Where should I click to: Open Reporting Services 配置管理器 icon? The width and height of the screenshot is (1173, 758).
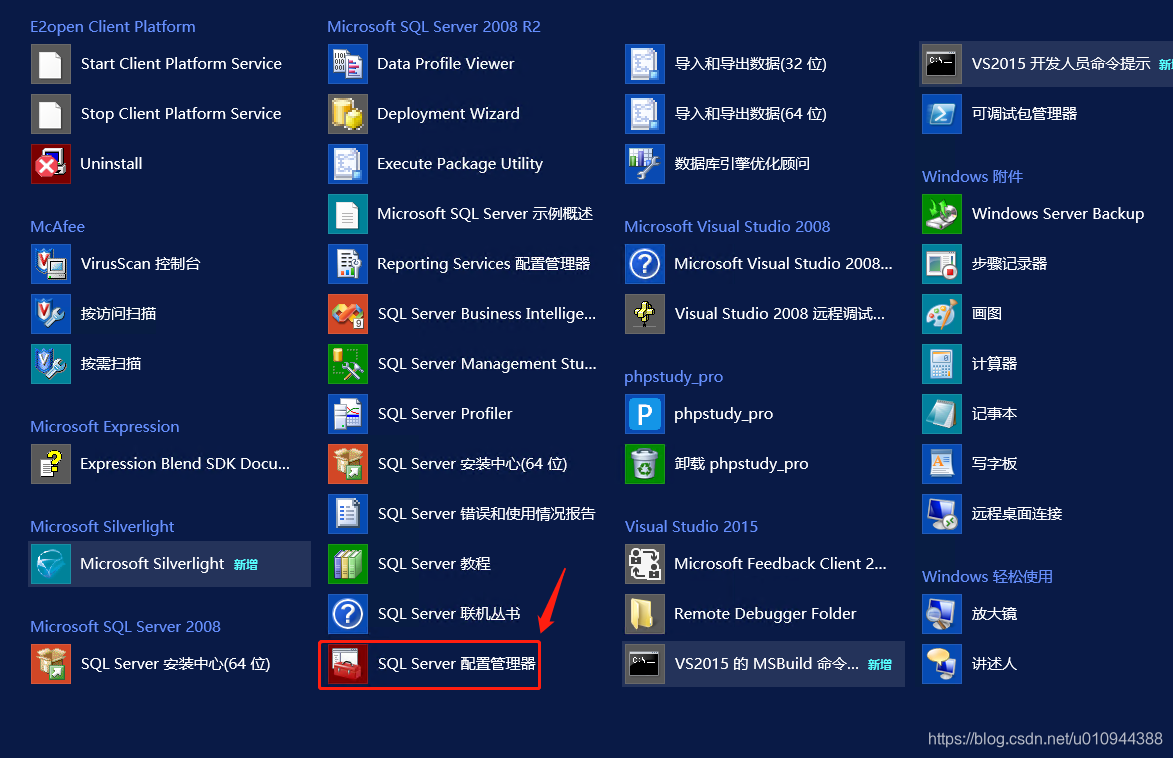[x=348, y=263]
